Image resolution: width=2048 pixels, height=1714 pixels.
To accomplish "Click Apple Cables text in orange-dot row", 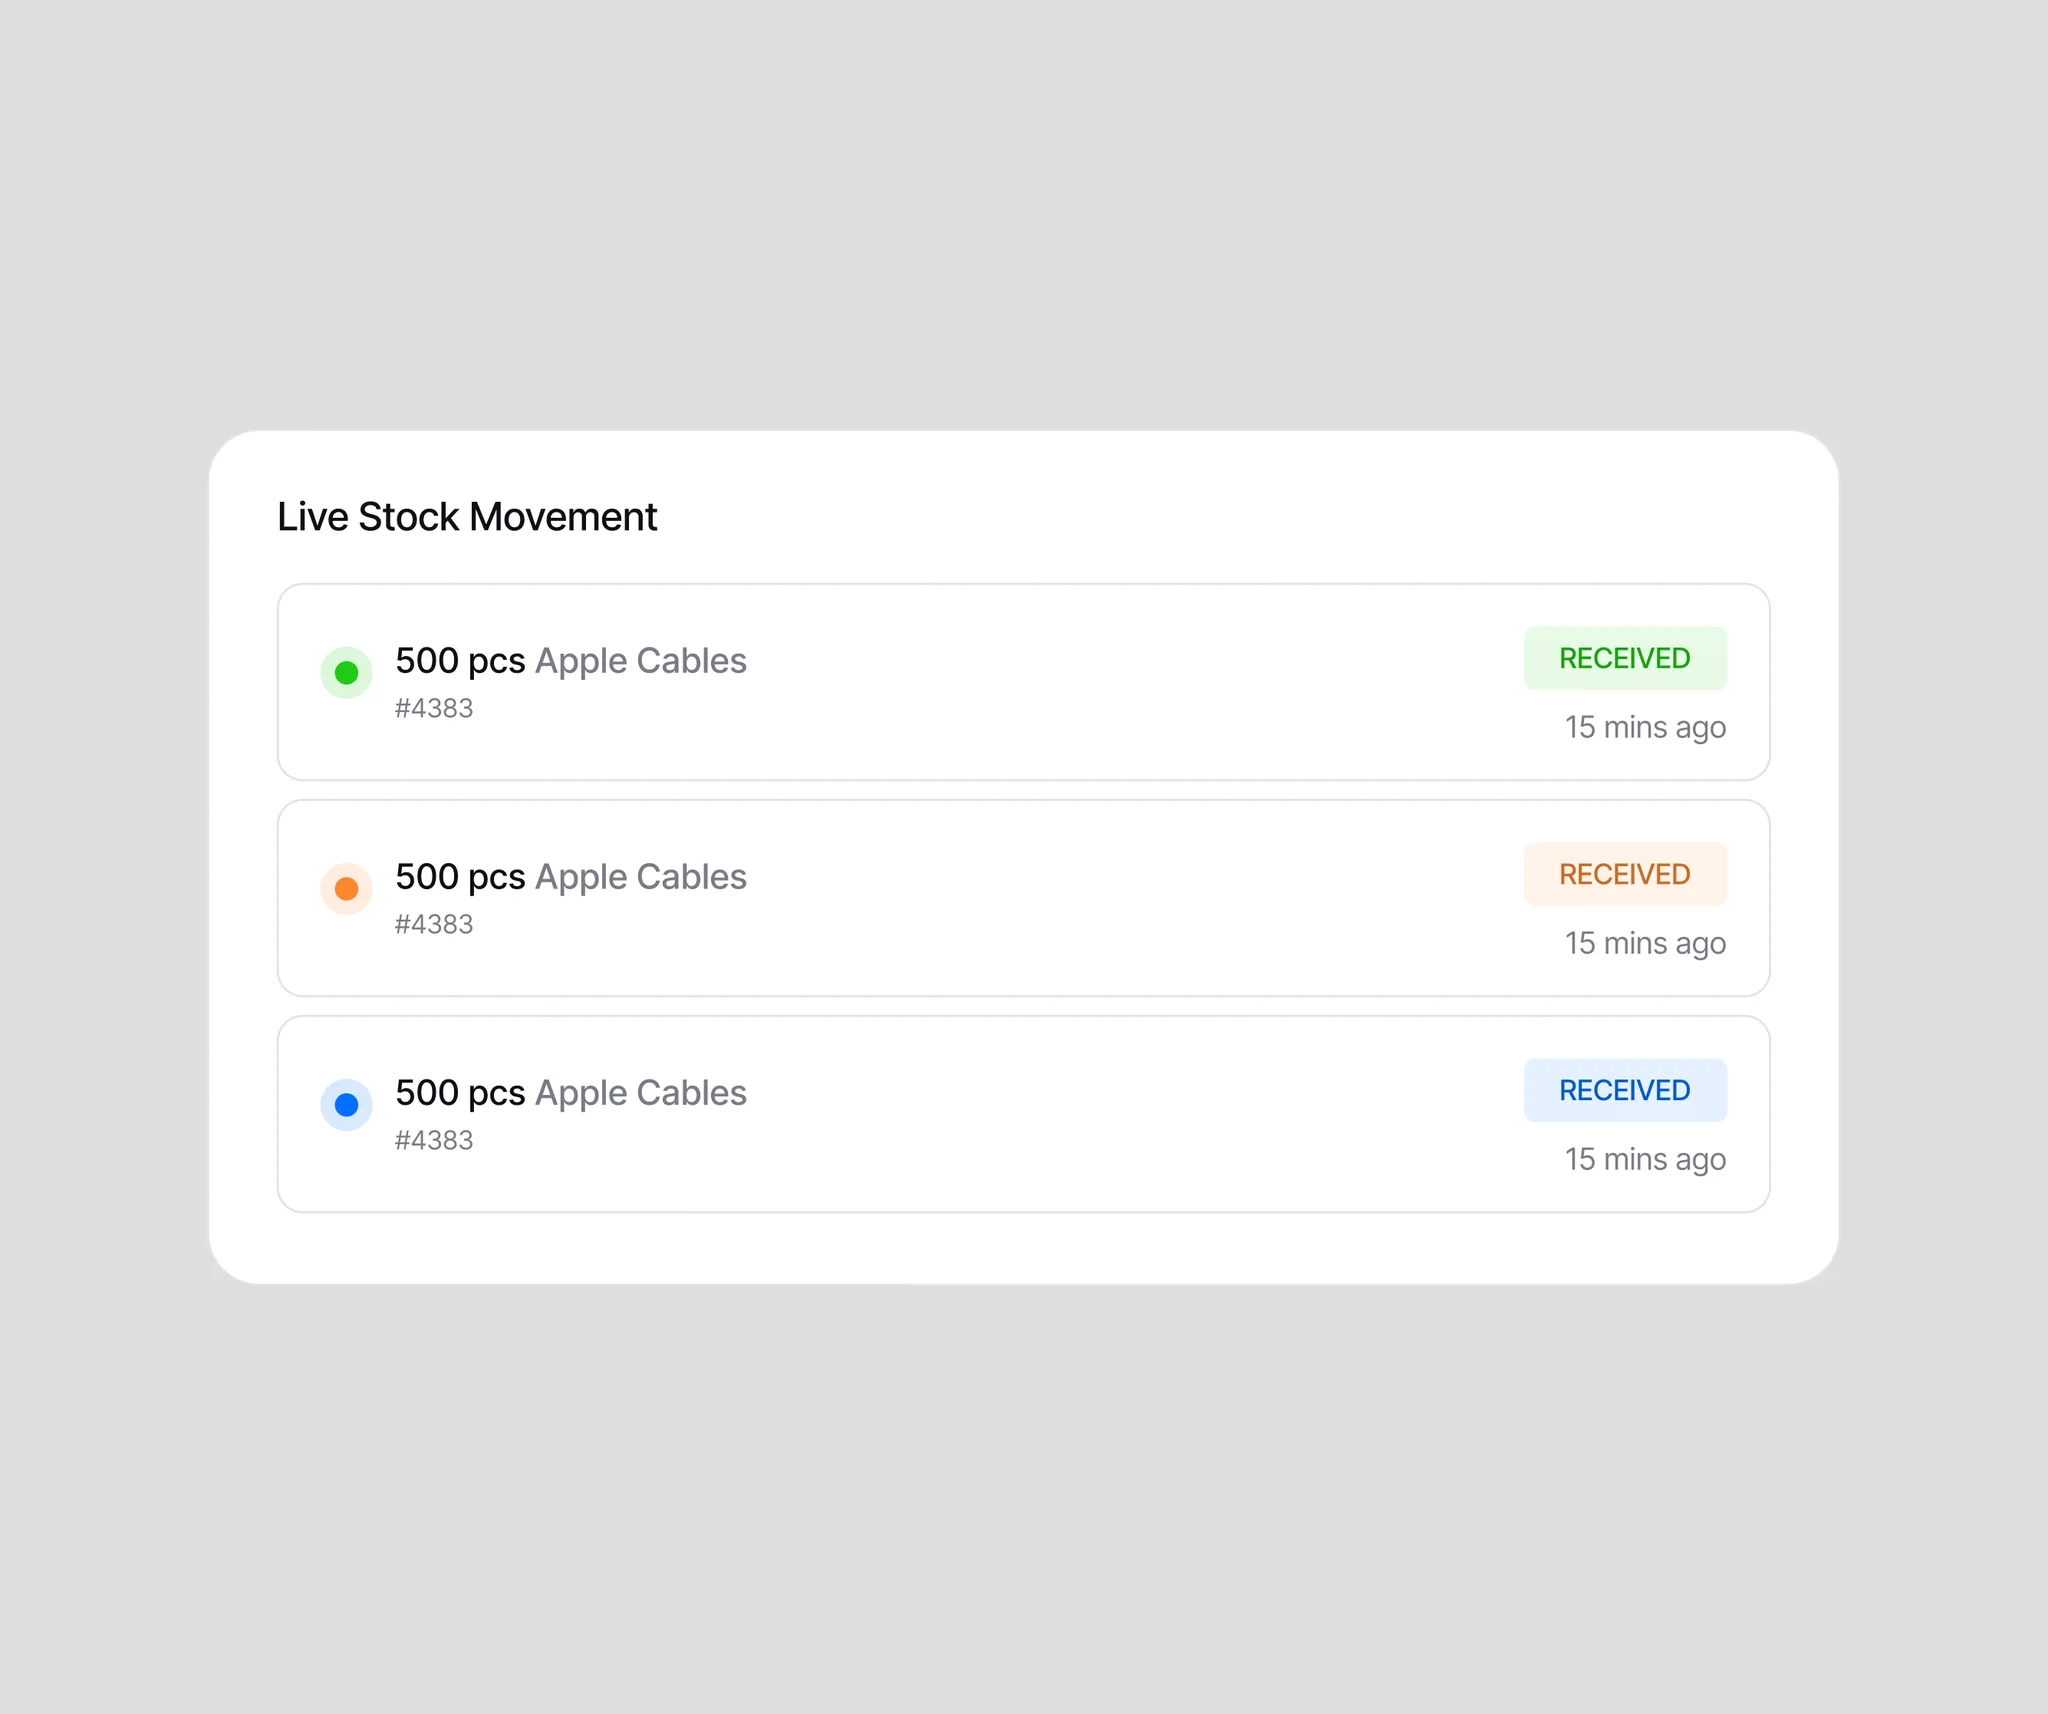I will [641, 877].
